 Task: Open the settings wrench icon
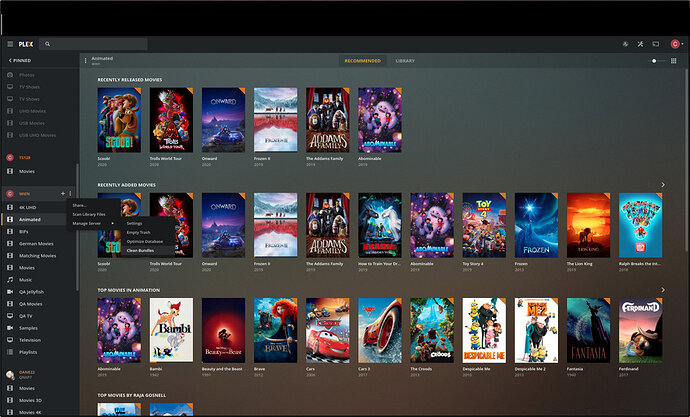(640, 44)
